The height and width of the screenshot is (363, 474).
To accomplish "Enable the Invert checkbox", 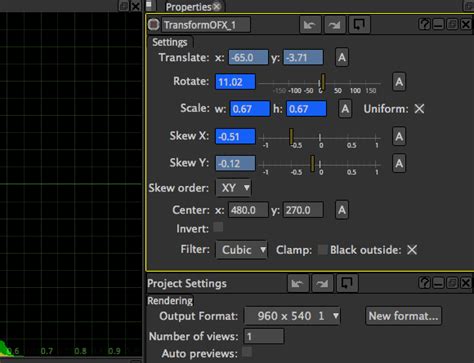I will point(218,227).
